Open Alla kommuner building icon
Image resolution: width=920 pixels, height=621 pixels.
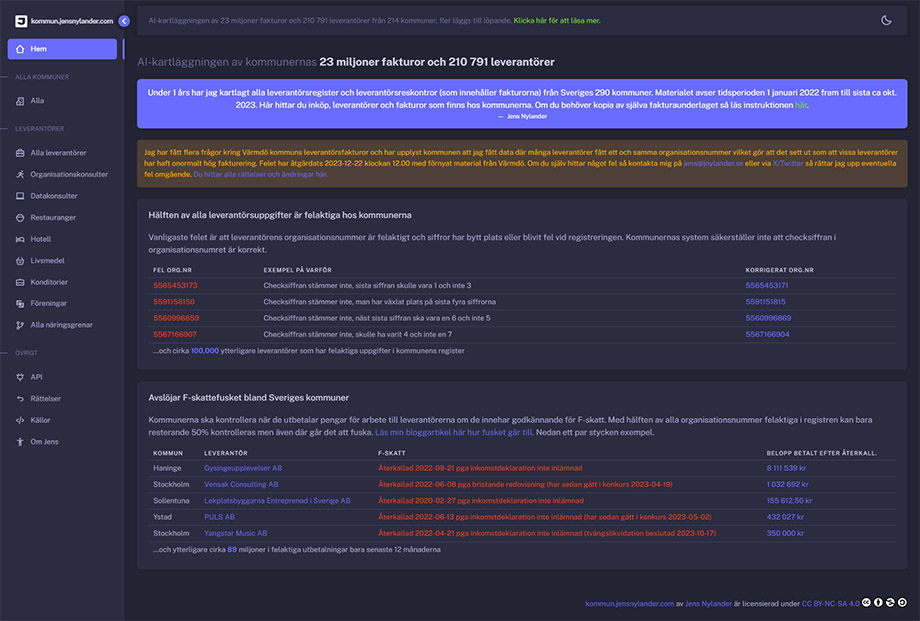pos(21,101)
